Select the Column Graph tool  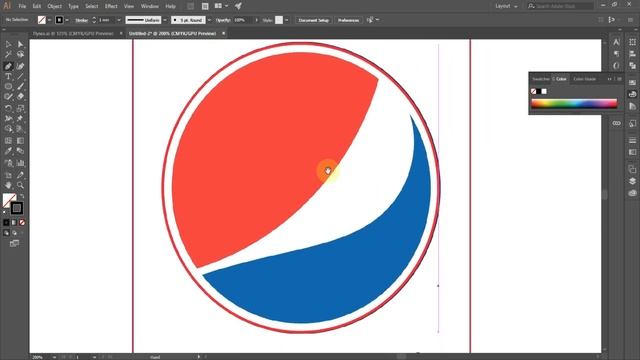20,163
